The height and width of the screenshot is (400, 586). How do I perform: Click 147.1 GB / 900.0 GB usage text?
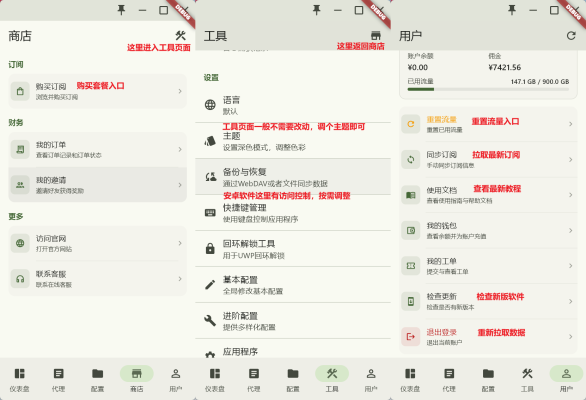pos(540,81)
